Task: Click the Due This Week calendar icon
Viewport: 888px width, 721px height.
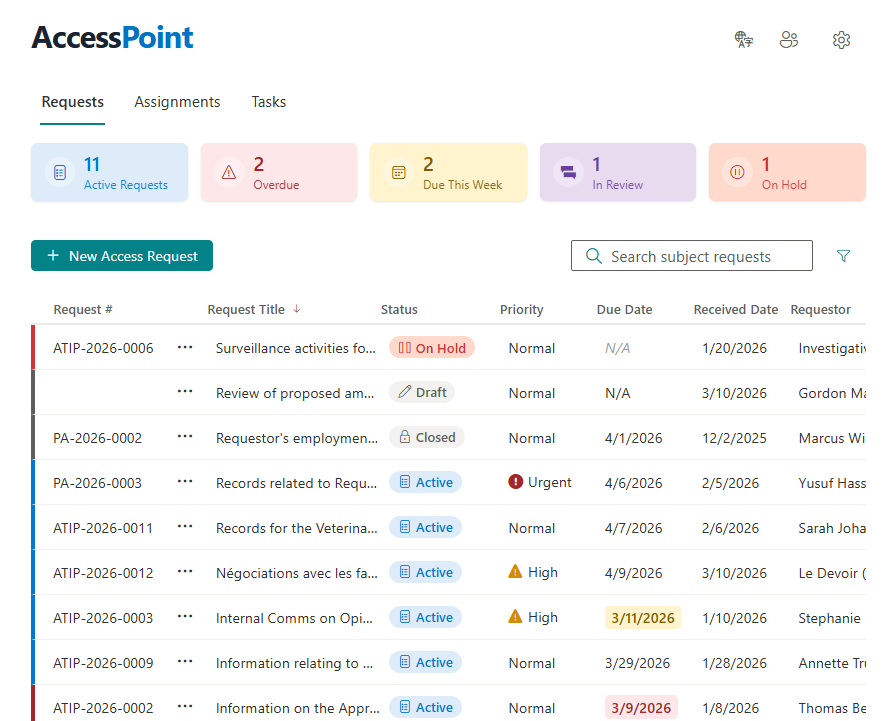Action: pyautogui.click(x=398, y=171)
